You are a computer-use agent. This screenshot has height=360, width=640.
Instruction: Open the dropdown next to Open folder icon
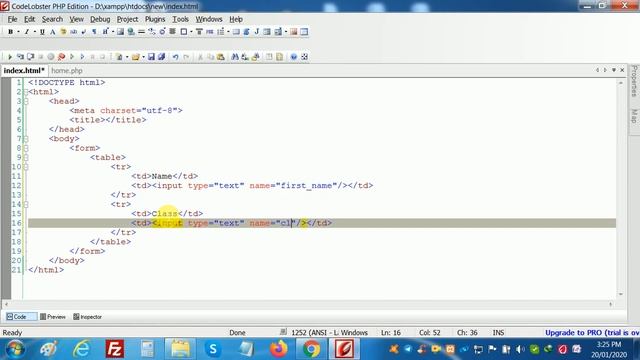pyautogui.click(x=143, y=57)
